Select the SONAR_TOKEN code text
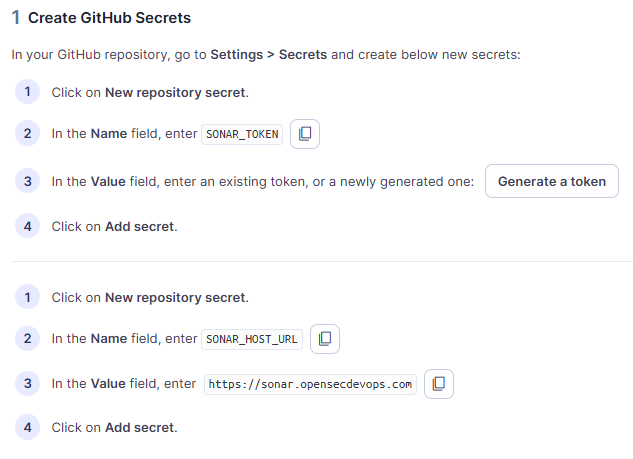 tap(242, 134)
